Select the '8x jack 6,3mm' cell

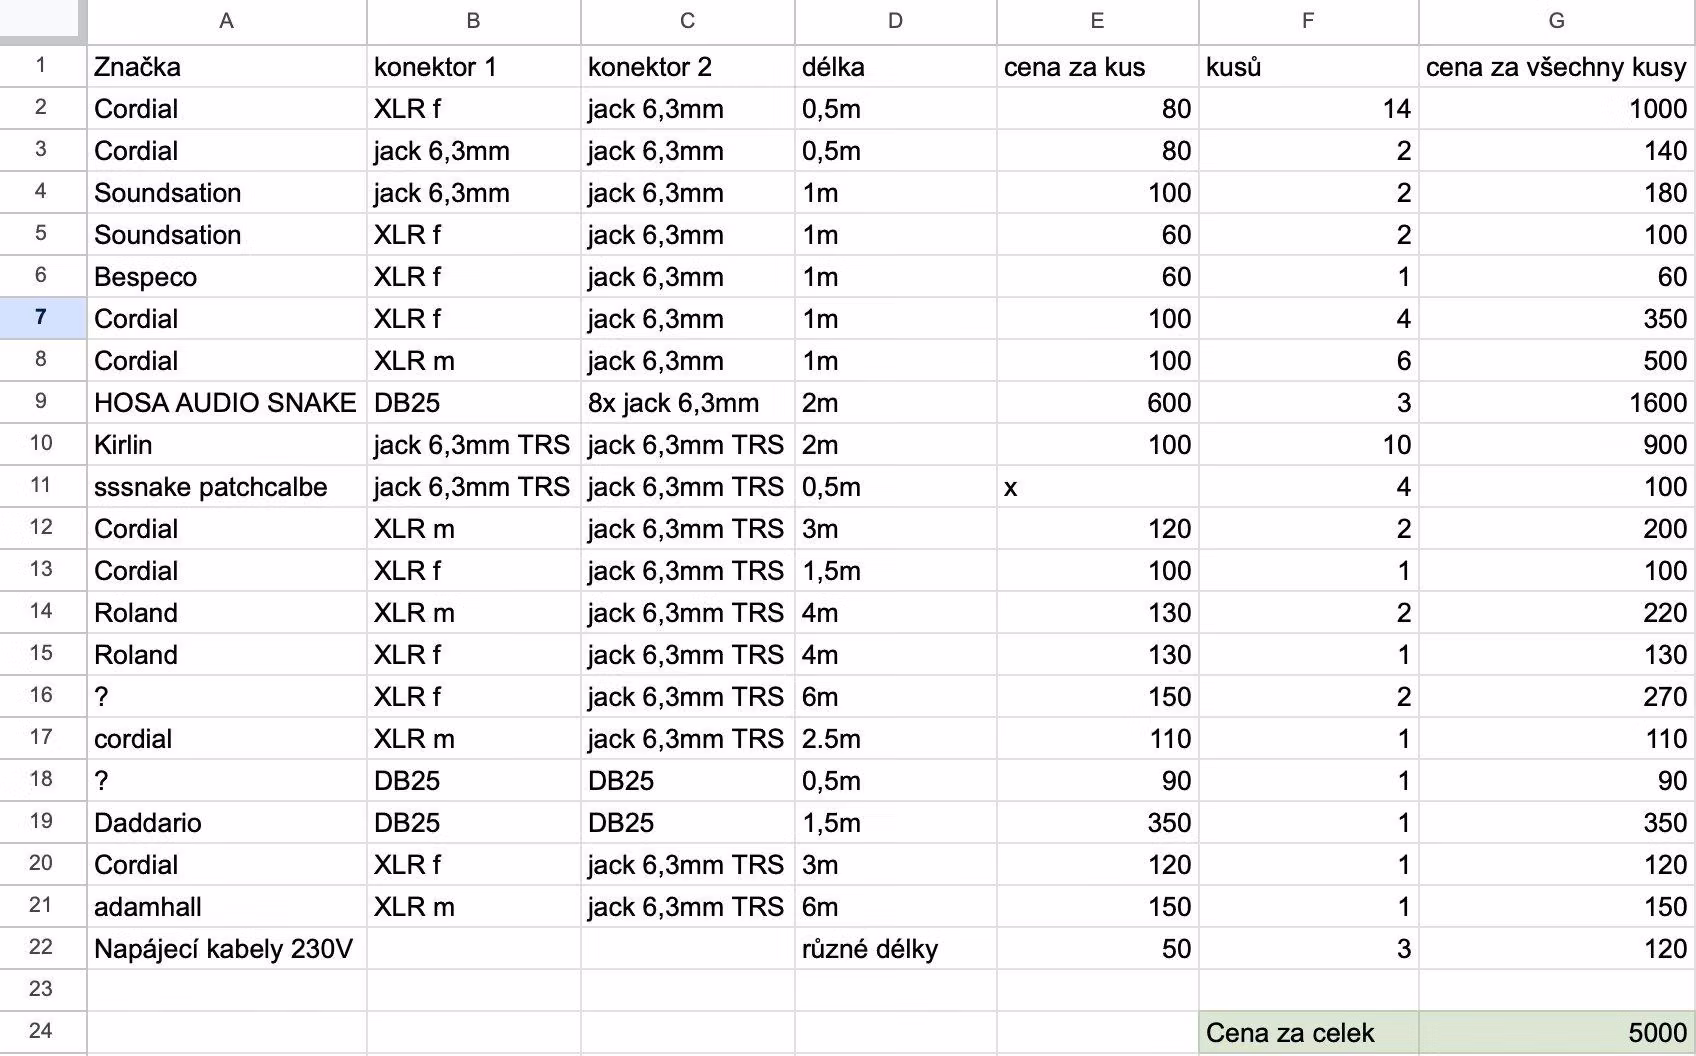tap(687, 402)
